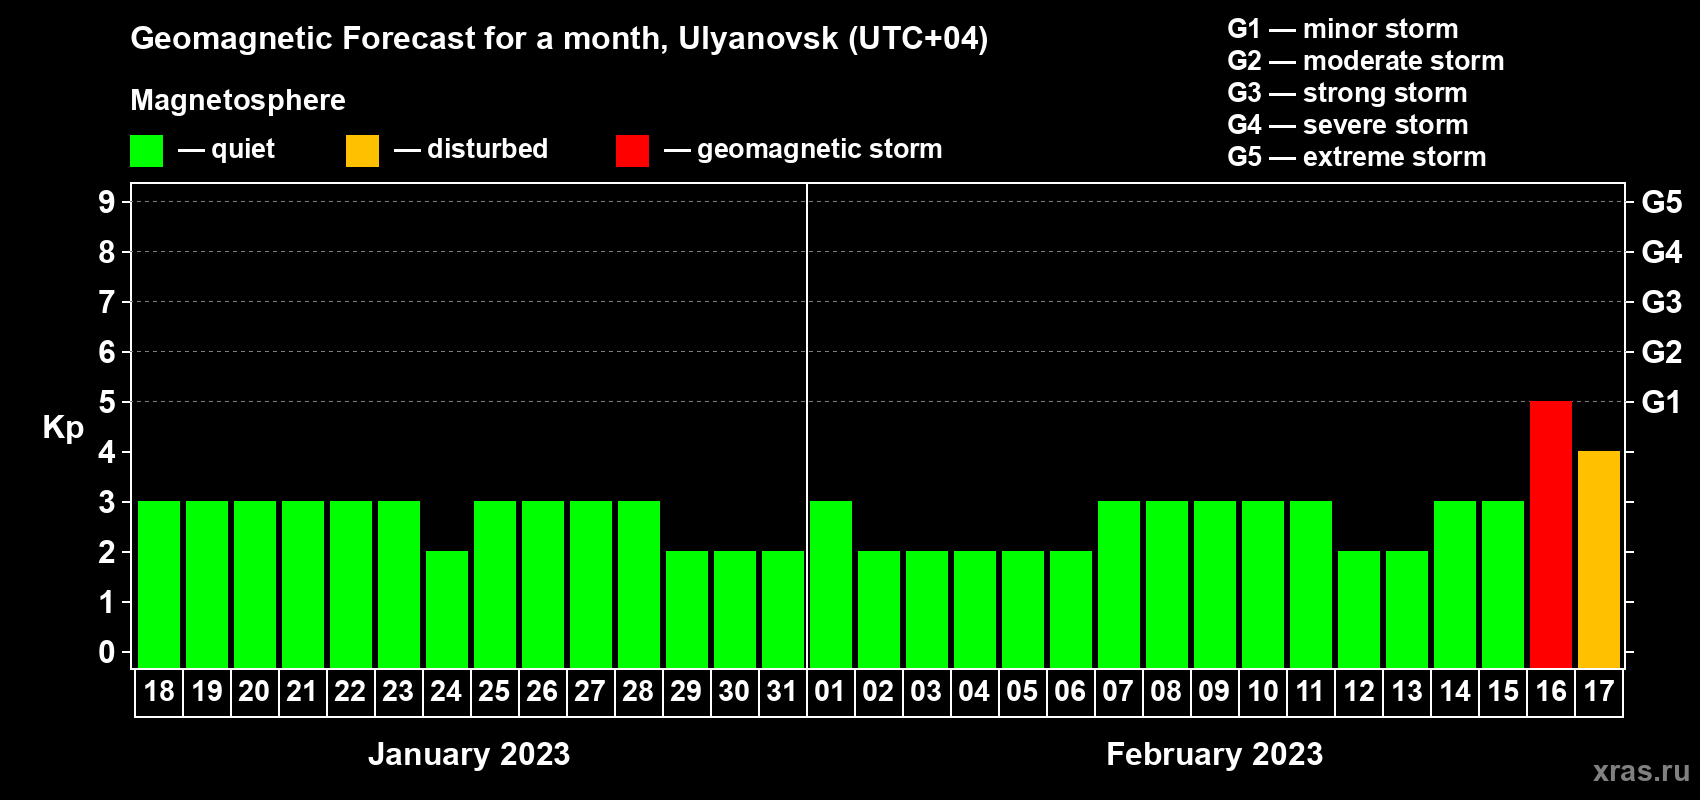Click the G3 label on right axis

pos(1662,302)
